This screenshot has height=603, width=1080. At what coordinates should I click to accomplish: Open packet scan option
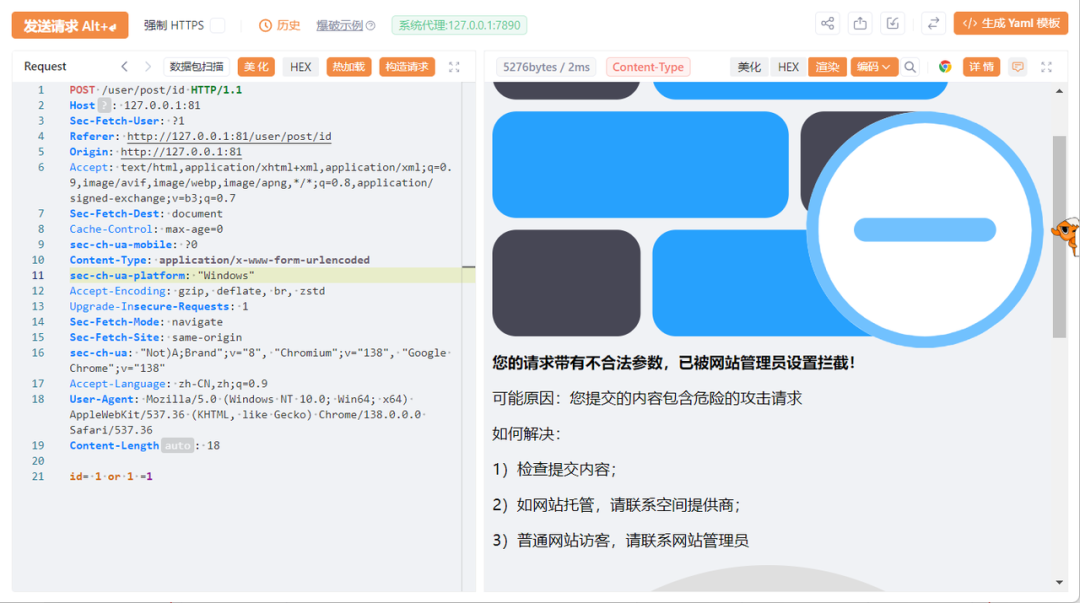click(x=196, y=67)
